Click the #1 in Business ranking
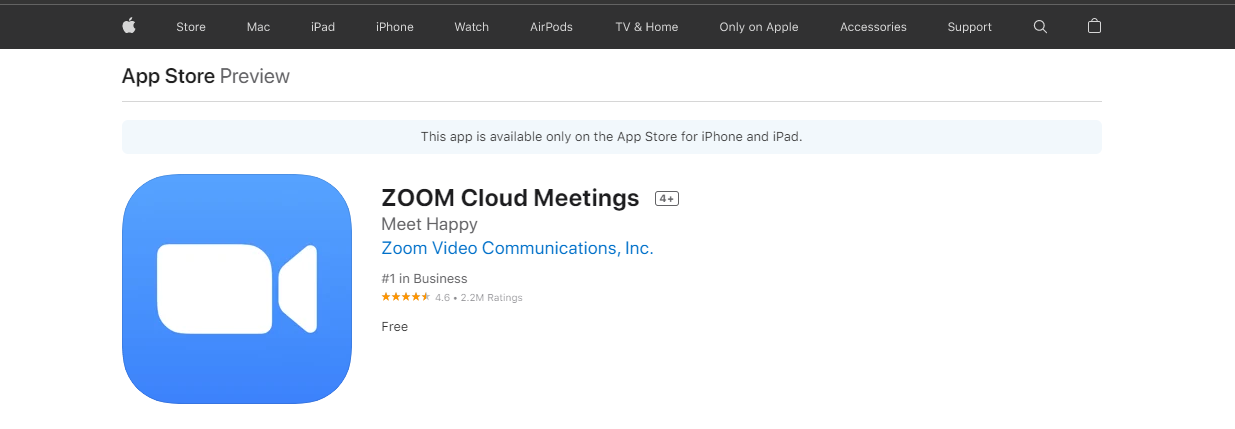Viewport: 1235px width, 429px height. coord(425,279)
